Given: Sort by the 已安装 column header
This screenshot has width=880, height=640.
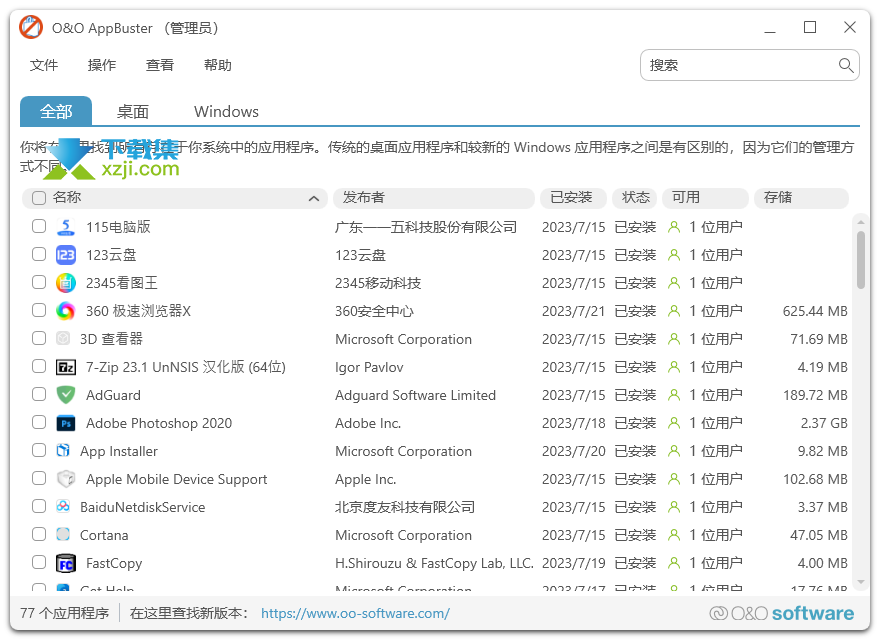Looking at the screenshot, I should coord(573,198).
